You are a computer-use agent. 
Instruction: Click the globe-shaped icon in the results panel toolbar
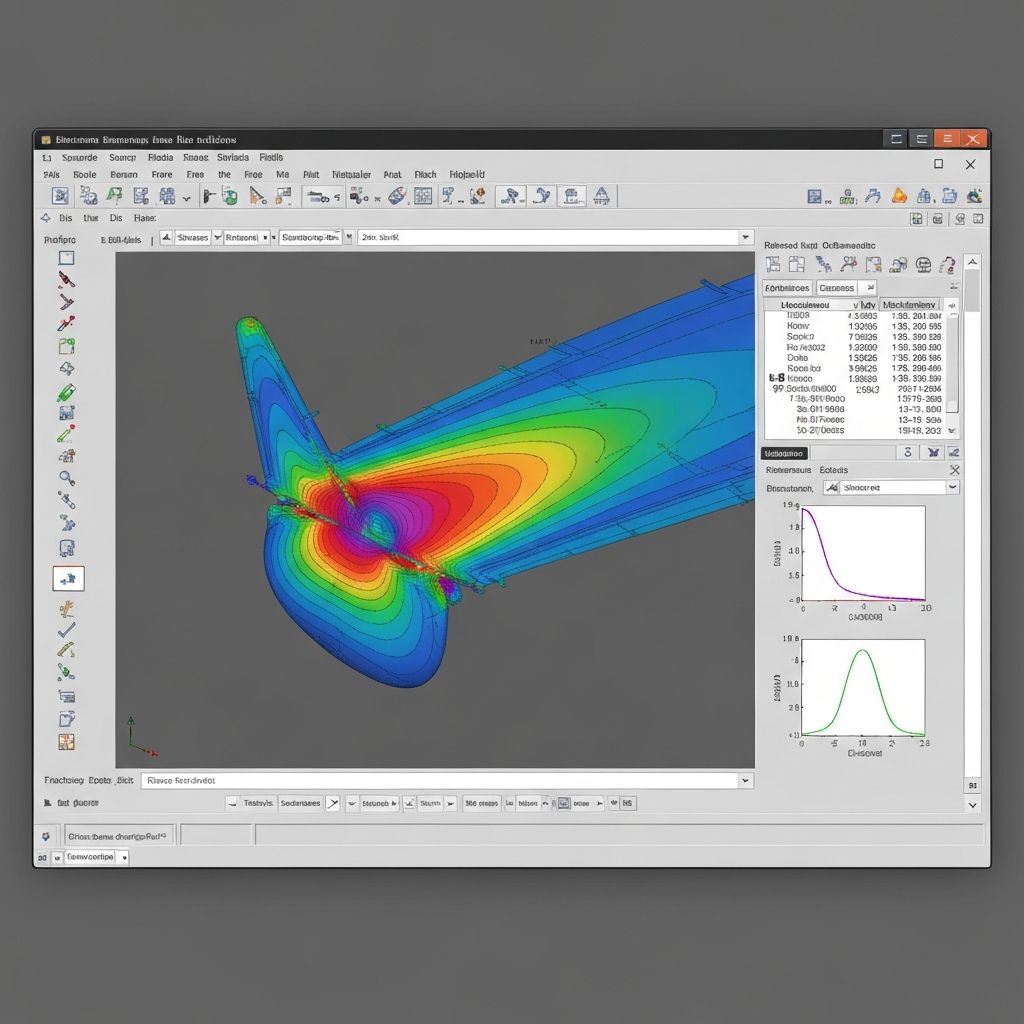click(922, 263)
